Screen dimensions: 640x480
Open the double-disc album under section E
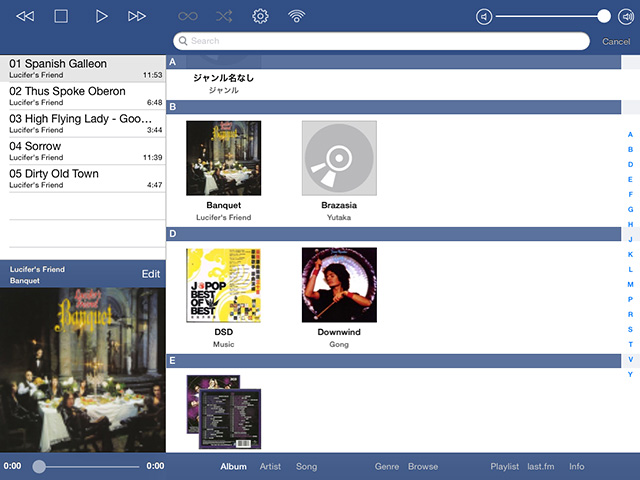[x=224, y=412]
